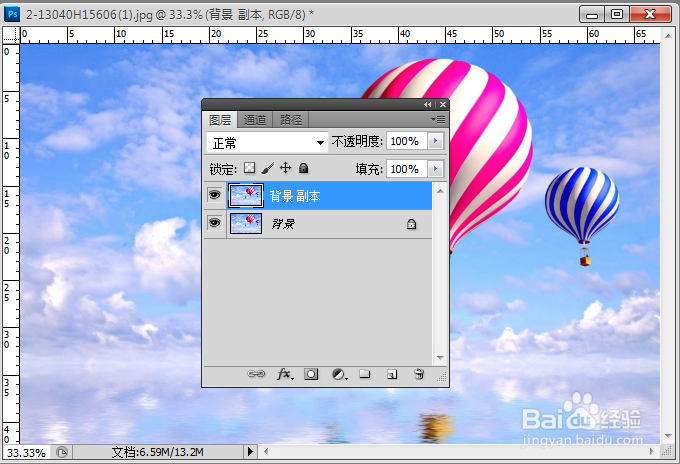This screenshot has width=680, height=464.
Task: Click the status bar preview icon
Action: tap(62, 452)
